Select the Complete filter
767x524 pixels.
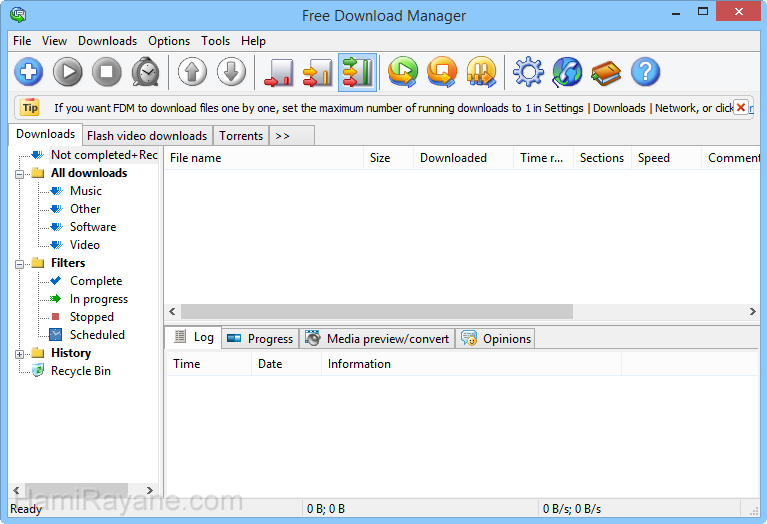pos(96,281)
